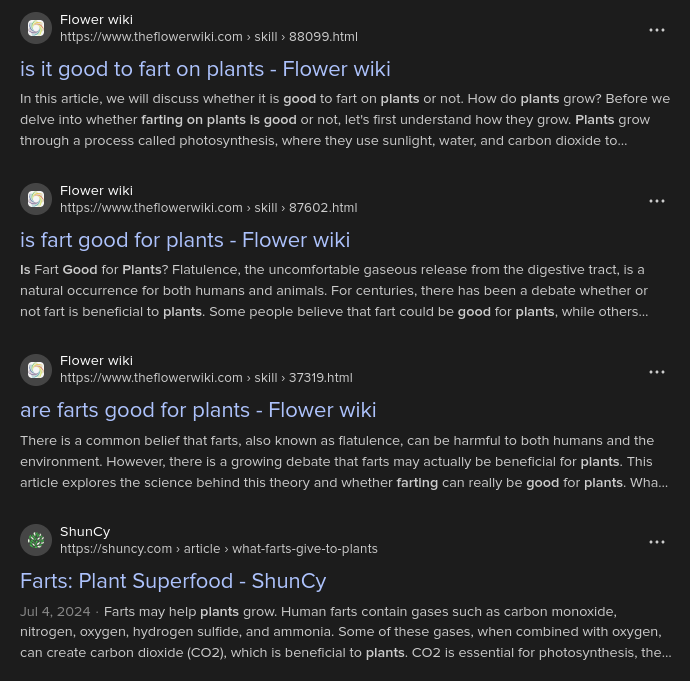Open more options for 87602.html result
This screenshot has height=681, width=690.
657,201
